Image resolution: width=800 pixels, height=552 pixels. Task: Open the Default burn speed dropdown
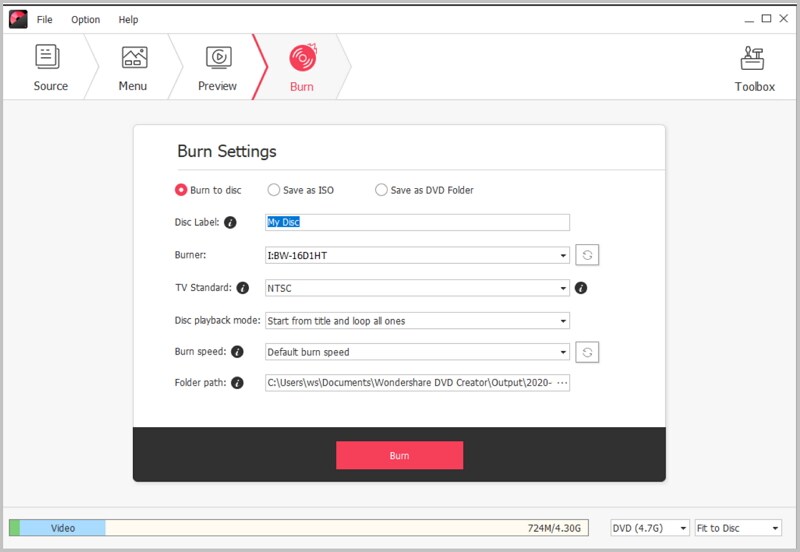click(417, 352)
